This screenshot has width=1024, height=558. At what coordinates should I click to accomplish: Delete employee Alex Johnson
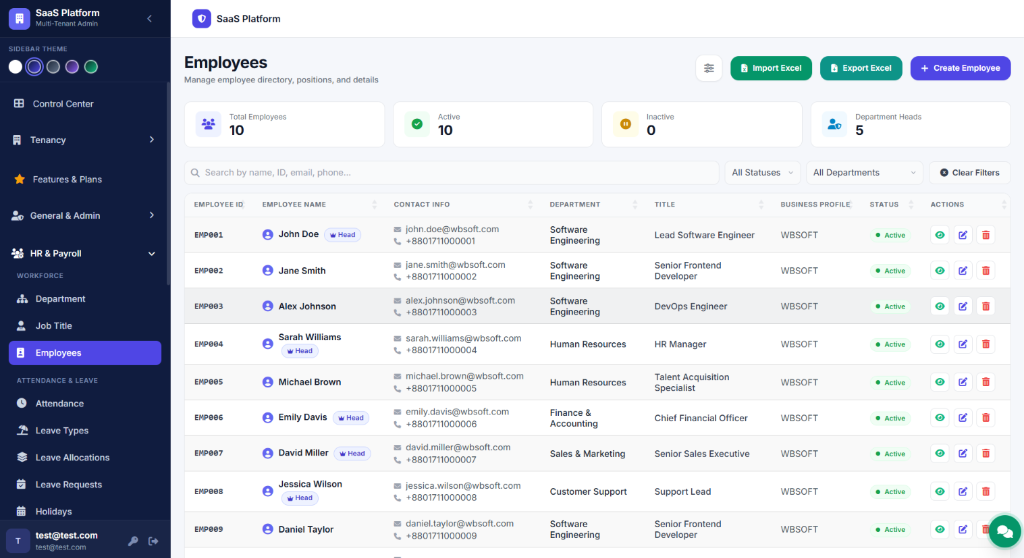pos(986,306)
